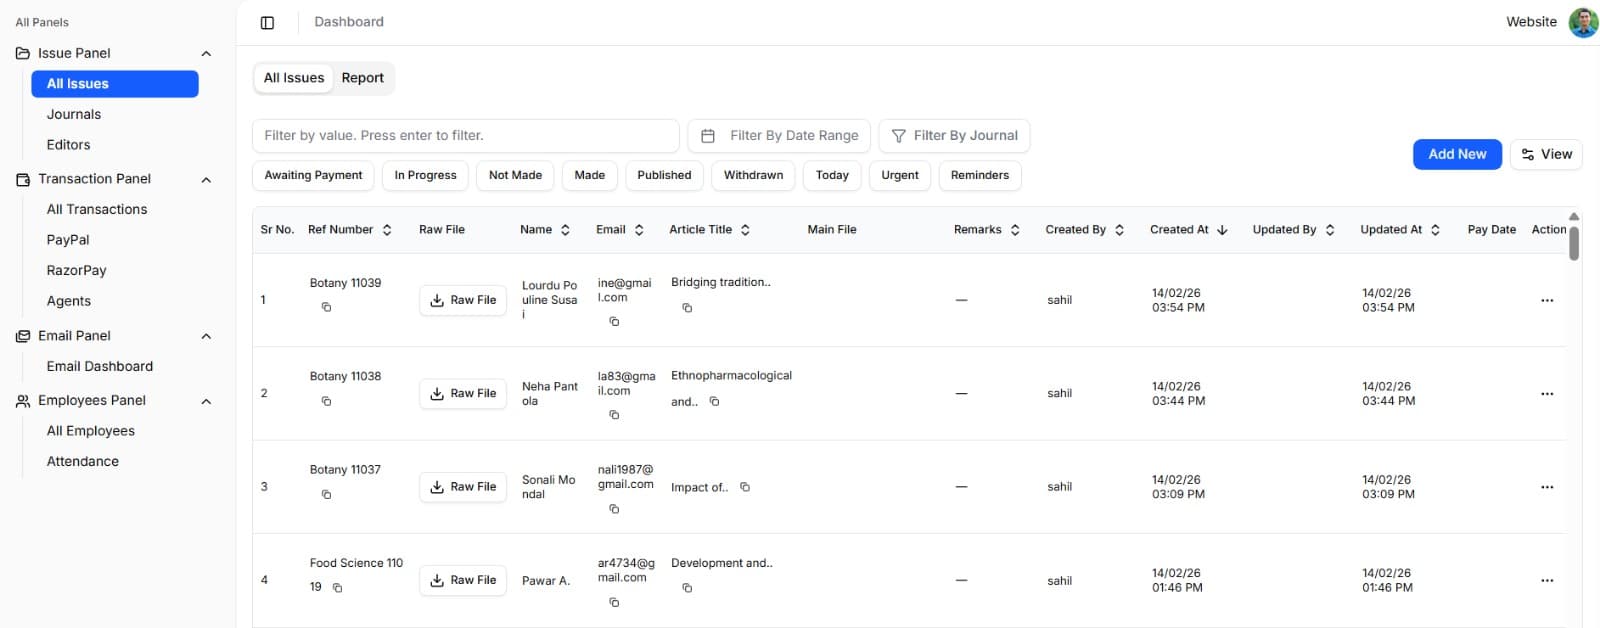Sort by Remarks column
The width and height of the screenshot is (1600, 628).
[x=987, y=230]
